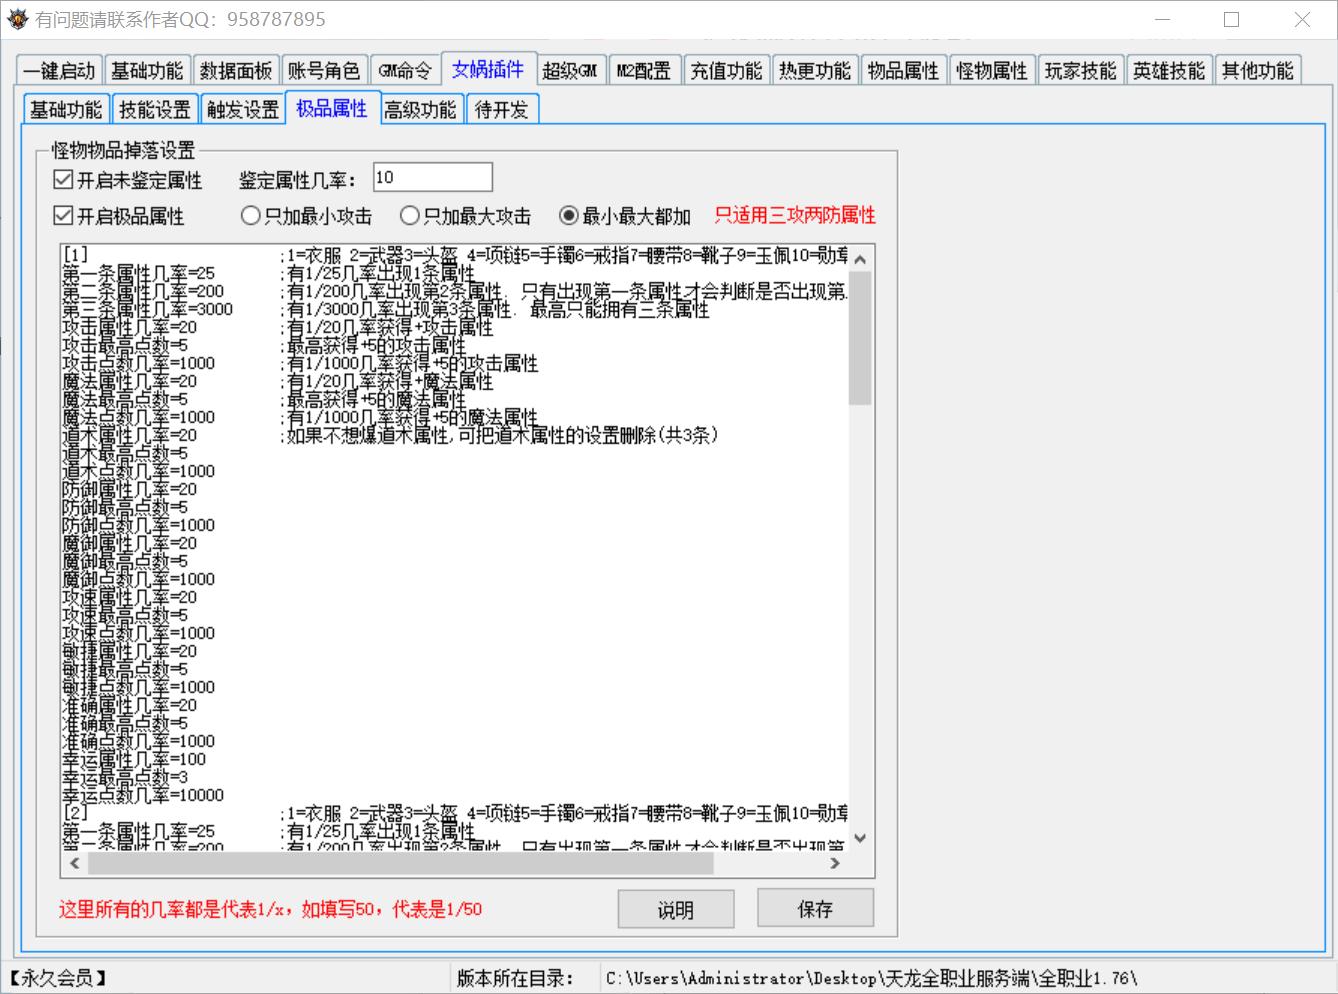Image resolution: width=1338 pixels, height=994 pixels.
Task: Click the red 只适用三攻两防属性 note
Action: click(795, 215)
